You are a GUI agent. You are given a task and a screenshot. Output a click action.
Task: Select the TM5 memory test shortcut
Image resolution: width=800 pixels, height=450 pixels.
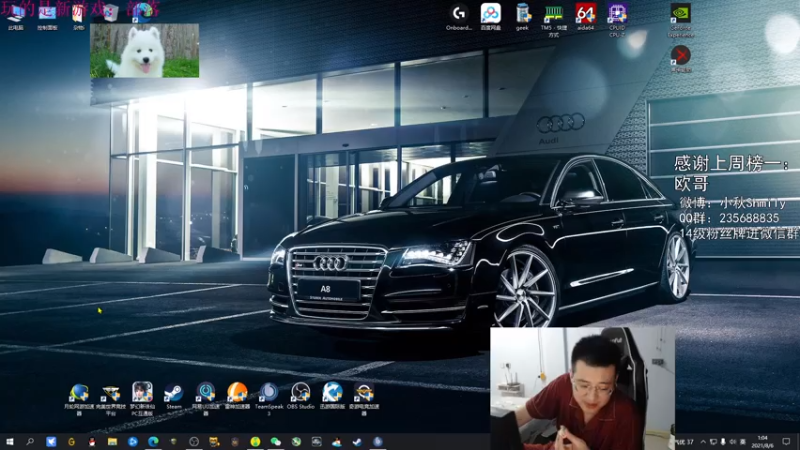554,20
